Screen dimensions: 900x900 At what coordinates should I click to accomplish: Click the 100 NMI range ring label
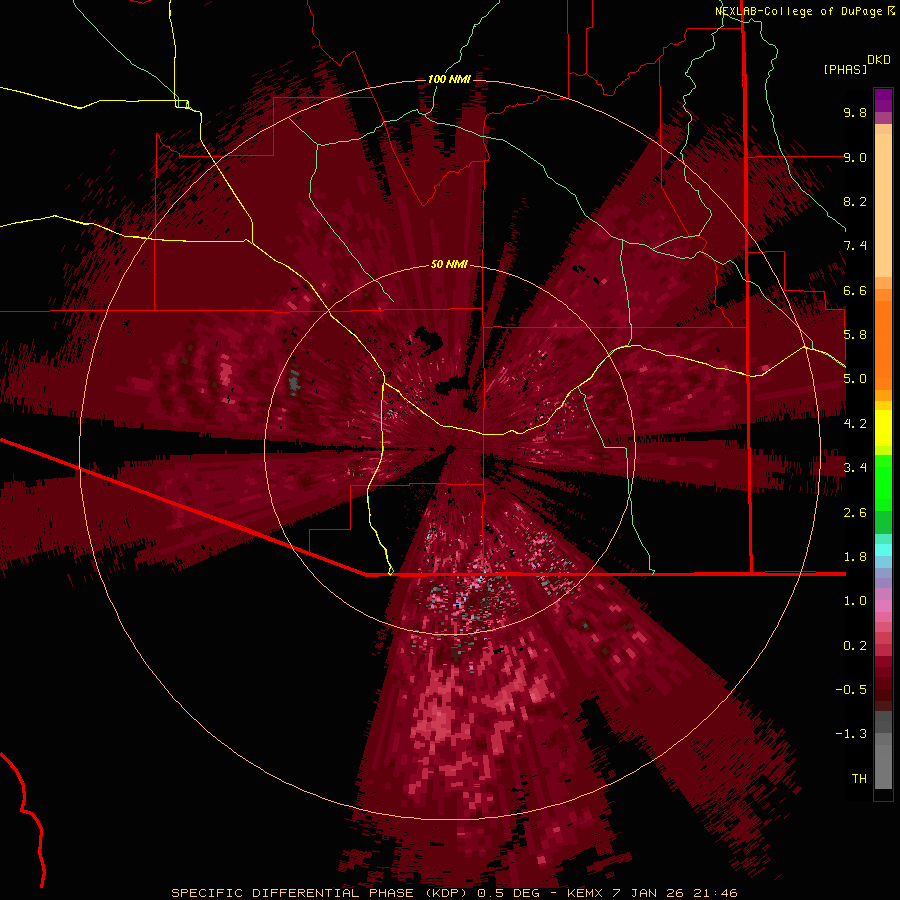[x=449, y=79]
